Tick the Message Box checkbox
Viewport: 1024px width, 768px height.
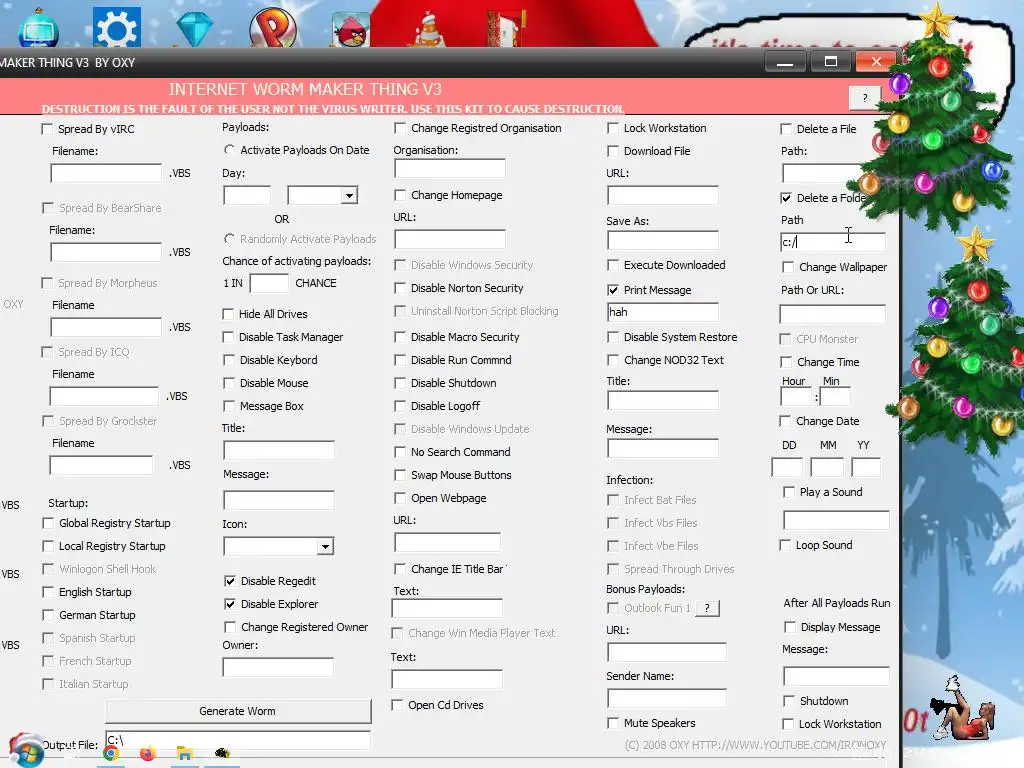click(229, 406)
